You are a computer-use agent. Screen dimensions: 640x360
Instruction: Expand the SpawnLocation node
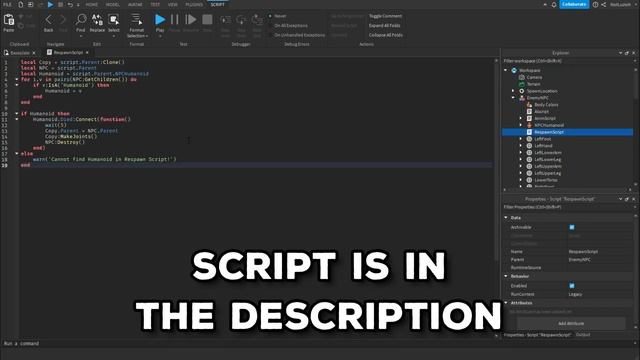tap(513, 91)
